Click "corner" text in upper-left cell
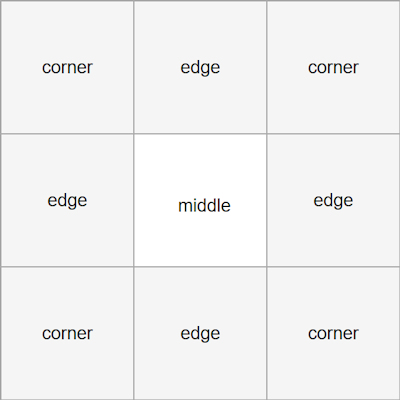The image size is (400, 400). pyautogui.click(x=67, y=68)
